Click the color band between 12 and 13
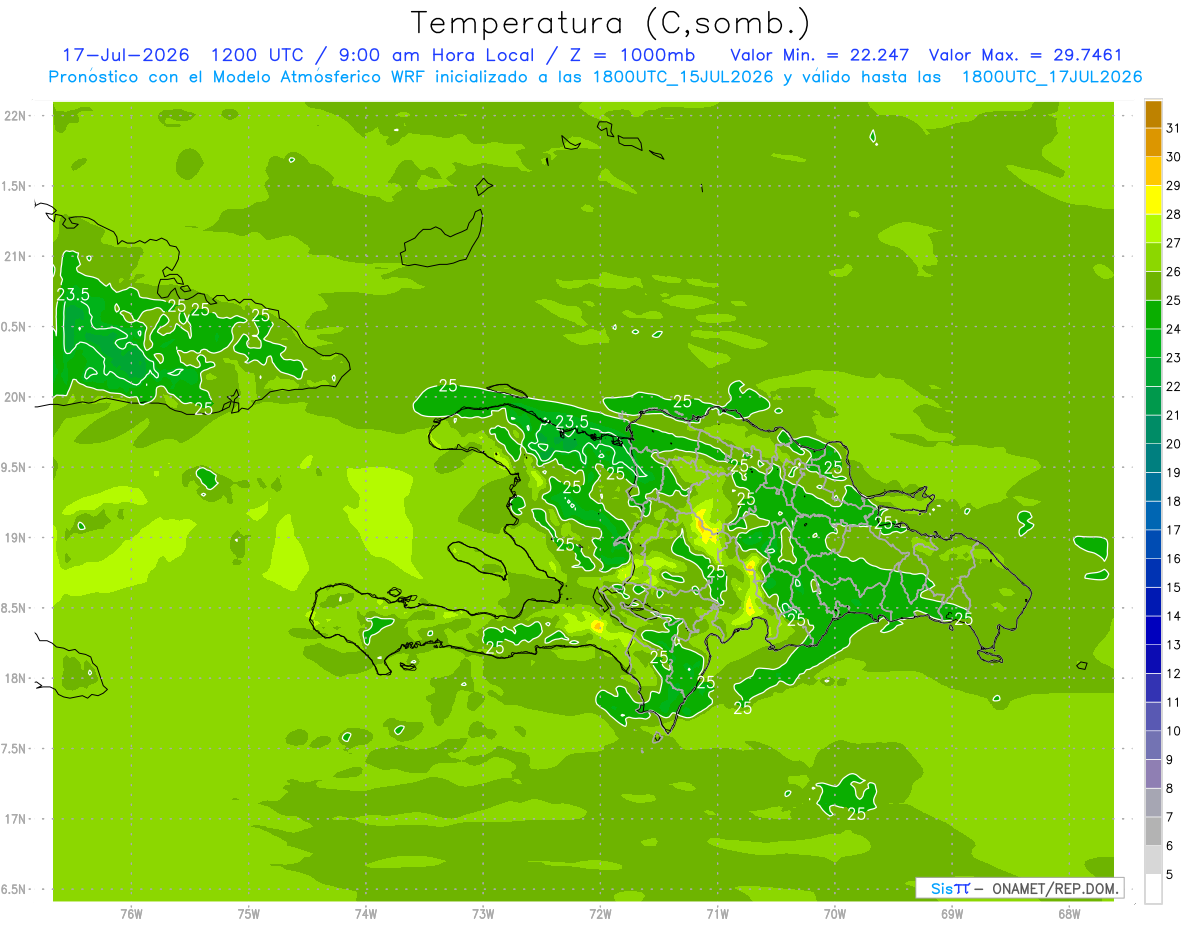 1153,659
